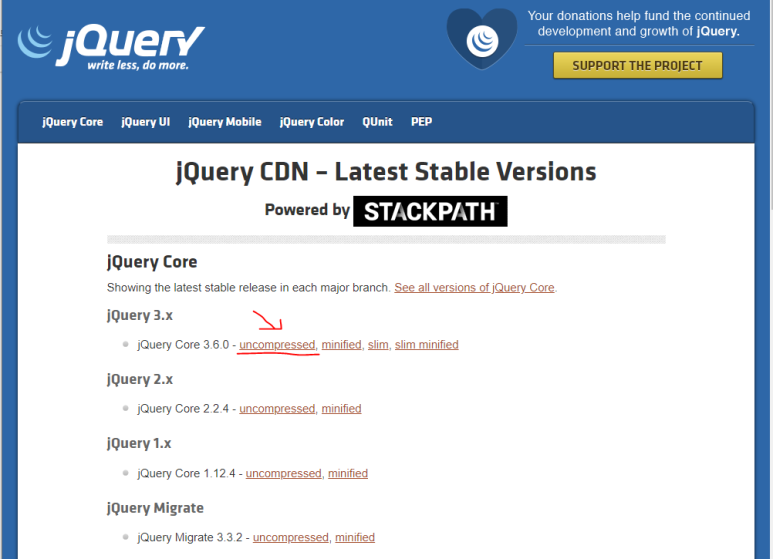
Task: Click the Powered by text
Action: tap(307, 210)
